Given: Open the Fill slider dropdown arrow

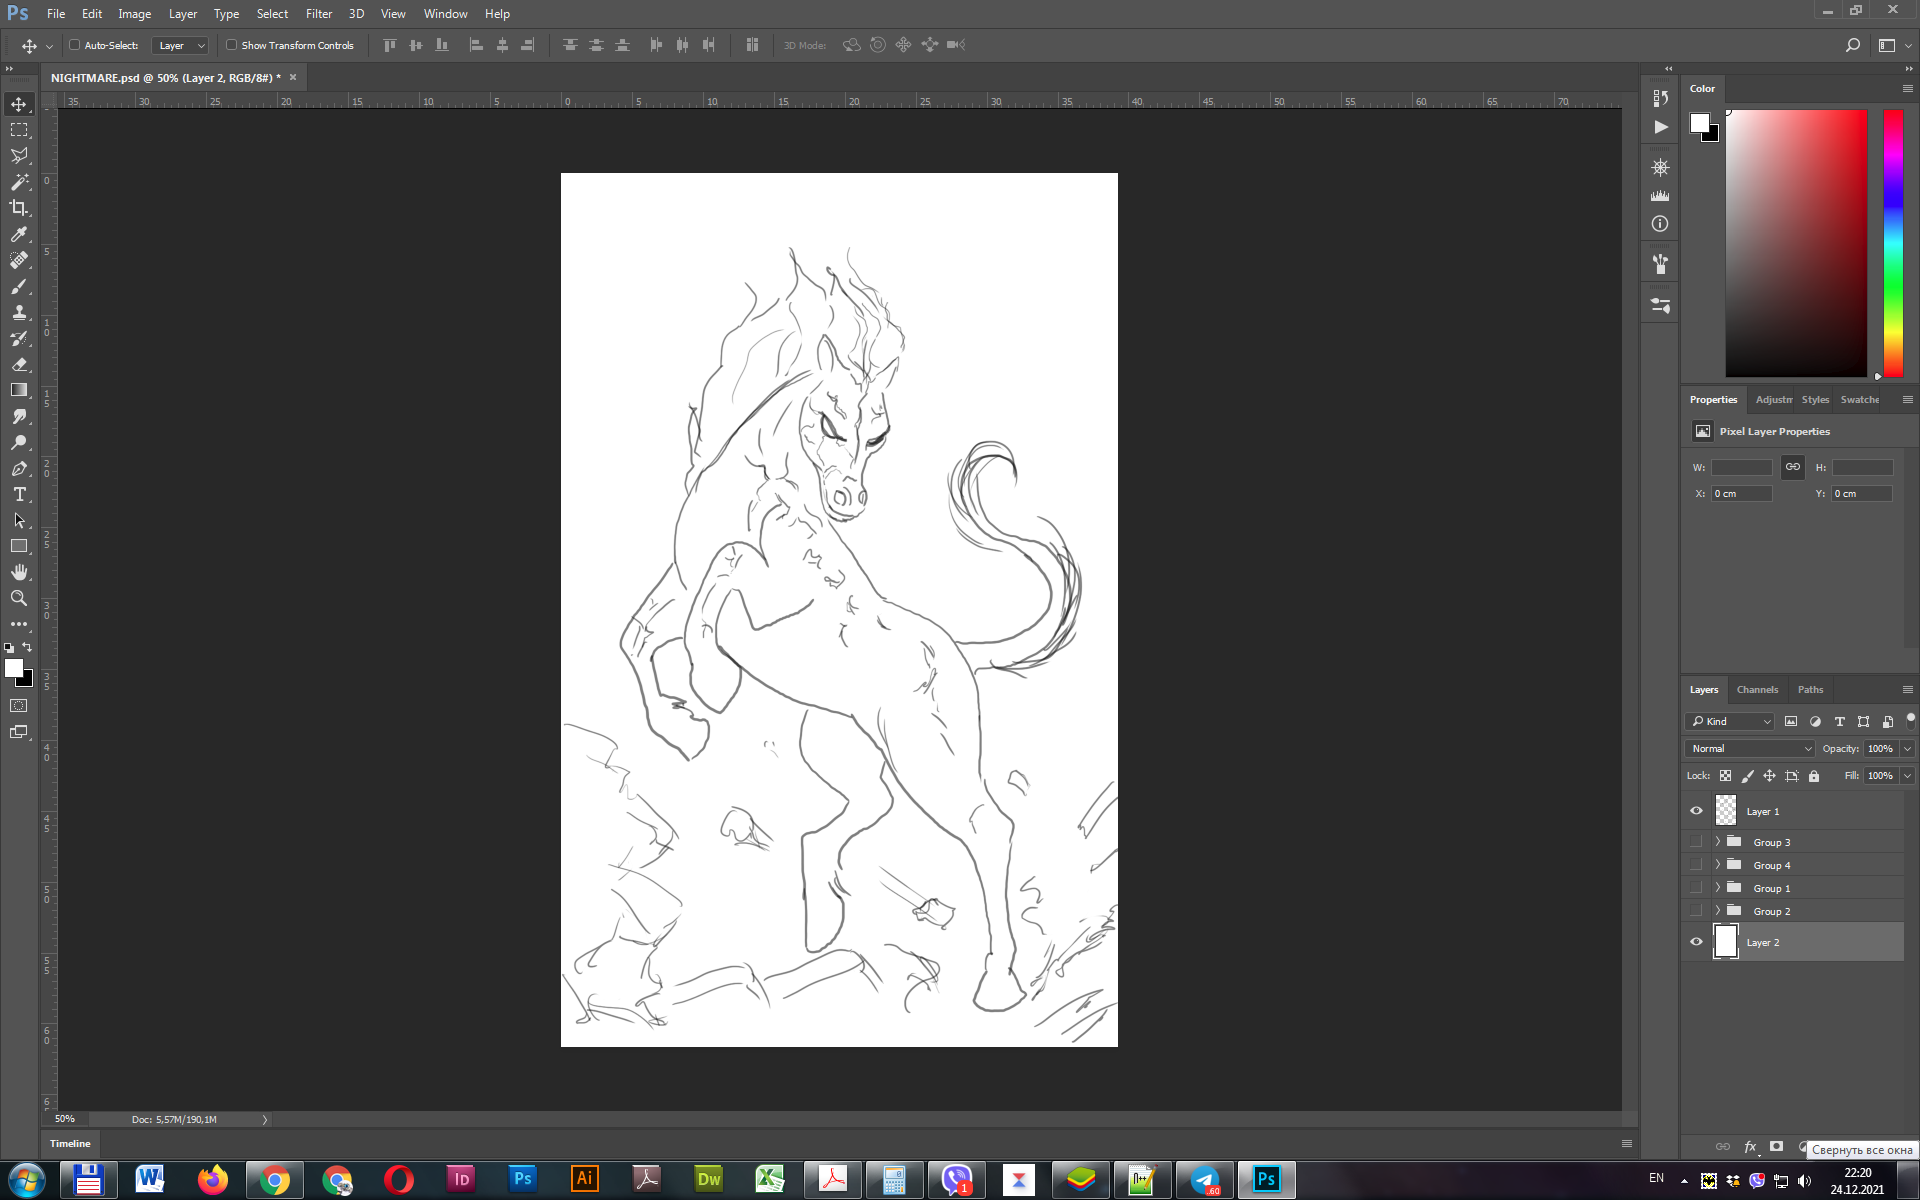Looking at the screenshot, I should click(1908, 776).
